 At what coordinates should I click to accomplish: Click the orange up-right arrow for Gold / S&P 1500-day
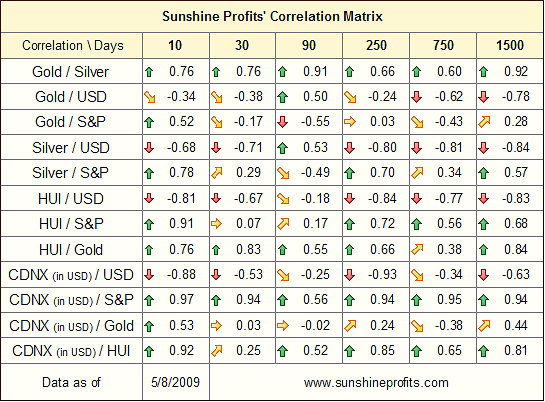click(x=484, y=122)
